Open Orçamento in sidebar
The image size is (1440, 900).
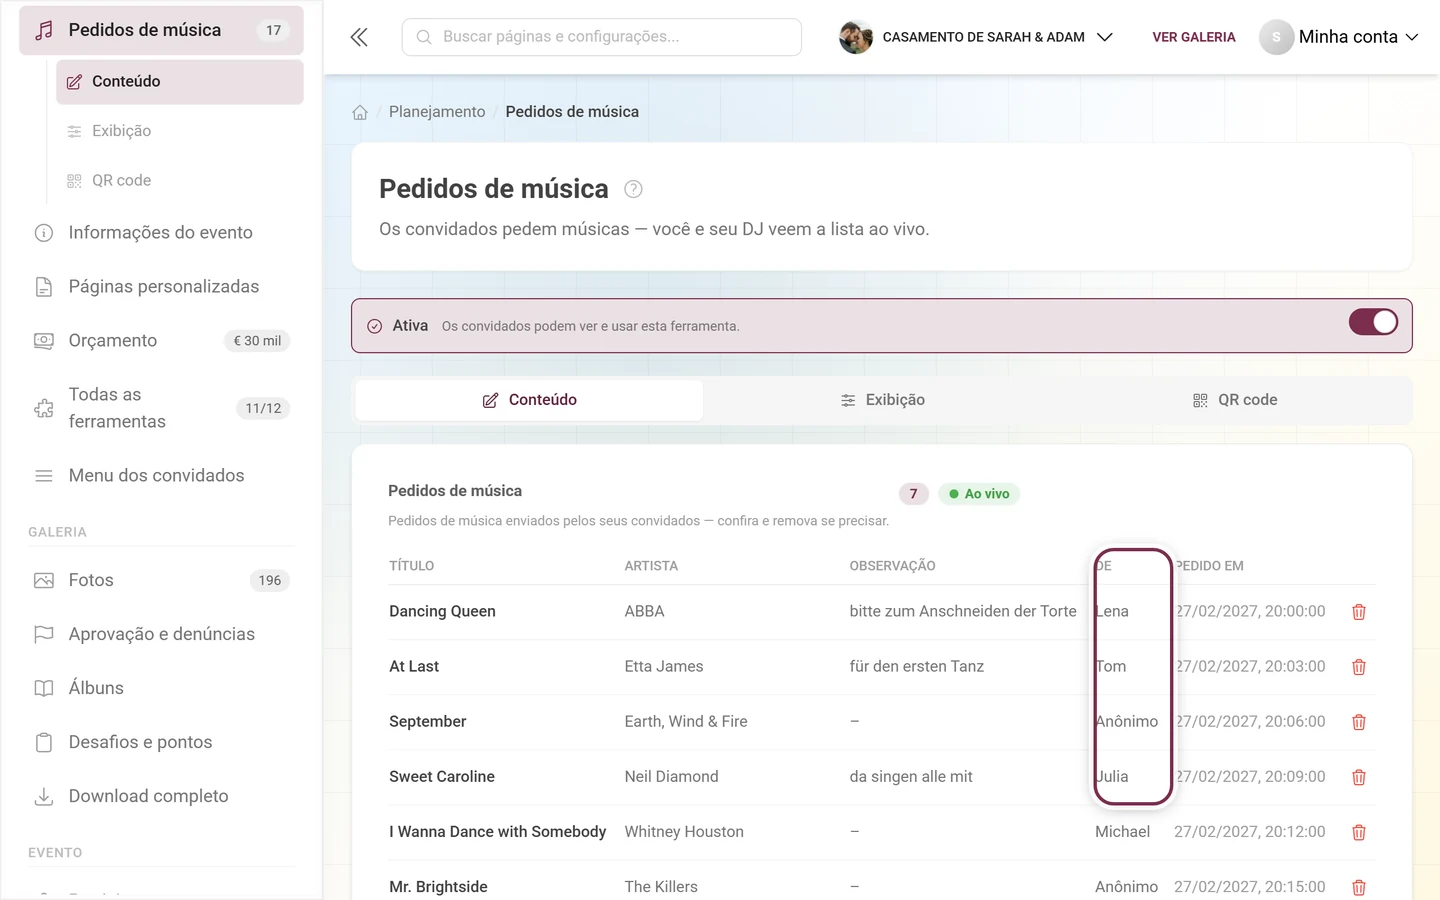(x=161, y=341)
